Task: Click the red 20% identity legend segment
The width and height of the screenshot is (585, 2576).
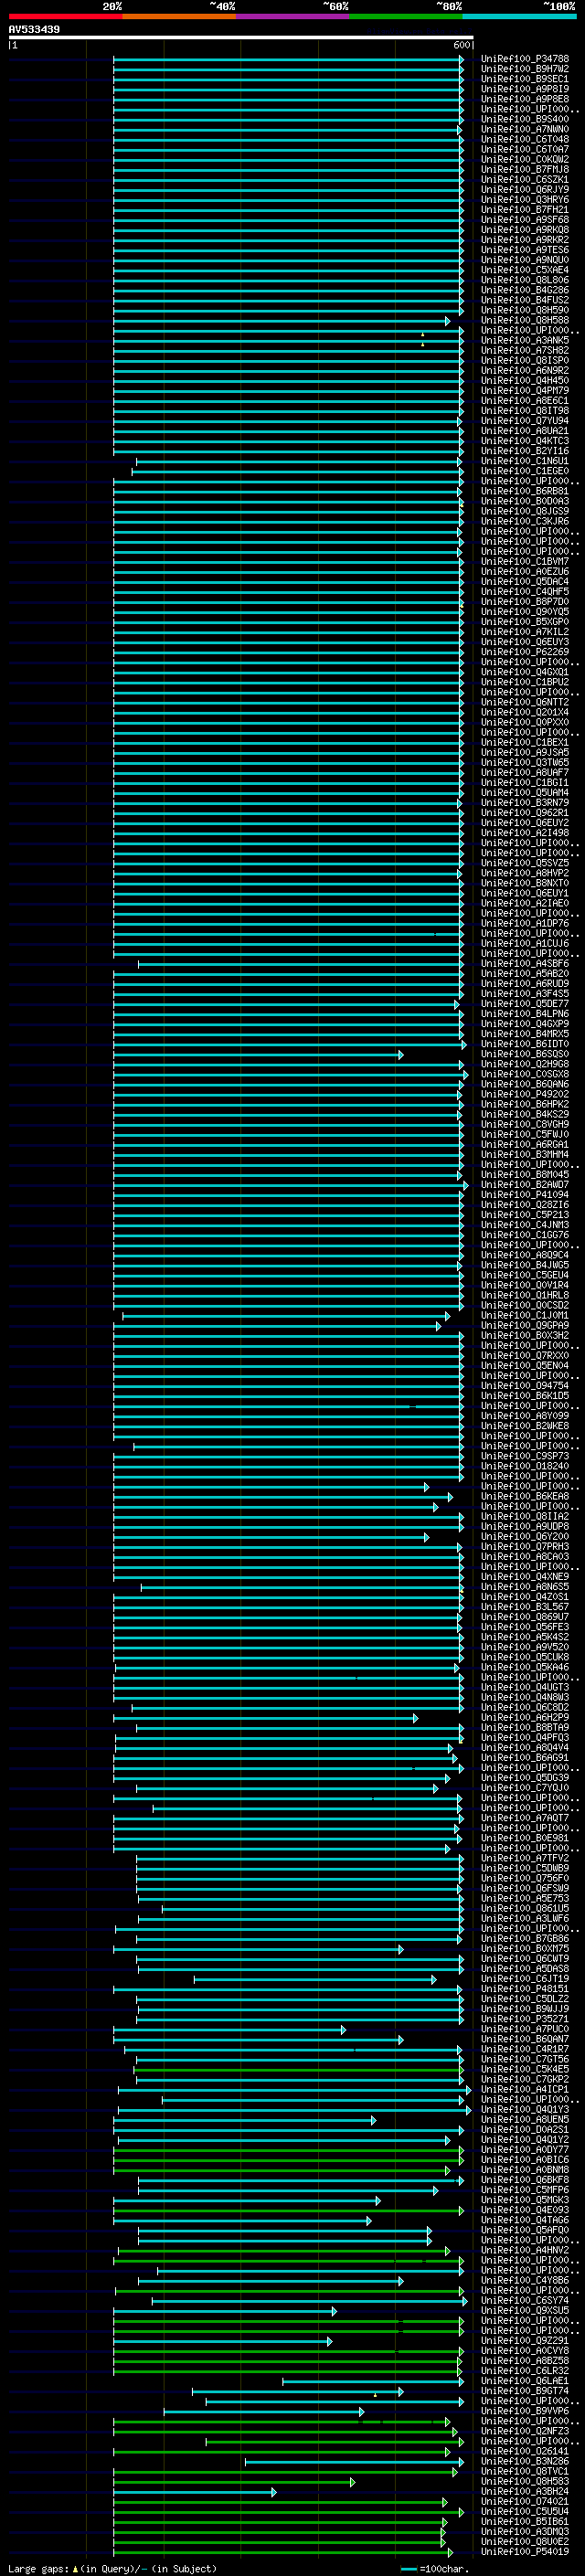Action: pyautogui.click(x=65, y=16)
